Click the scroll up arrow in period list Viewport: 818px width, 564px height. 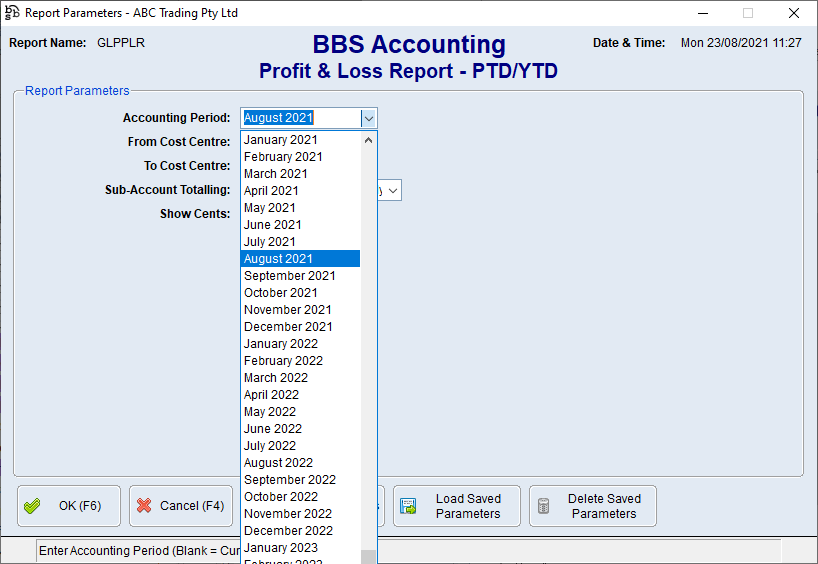click(x=369, y=140)
